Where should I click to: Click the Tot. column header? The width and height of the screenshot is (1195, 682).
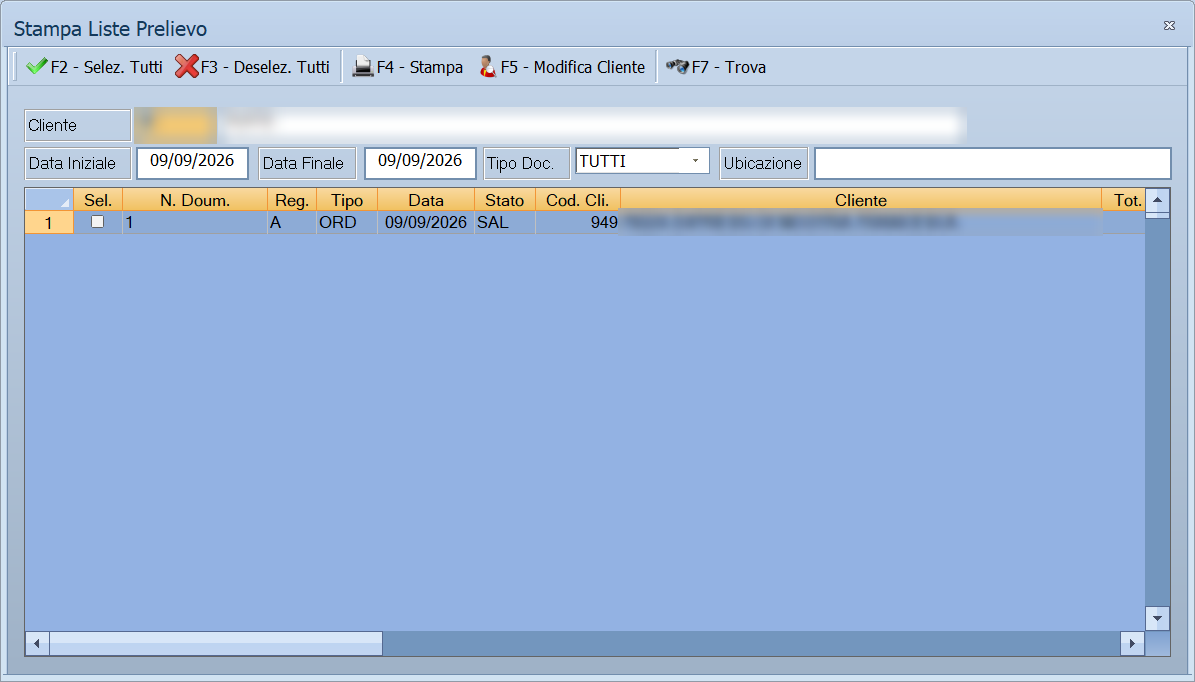(x=1124, y=200)
